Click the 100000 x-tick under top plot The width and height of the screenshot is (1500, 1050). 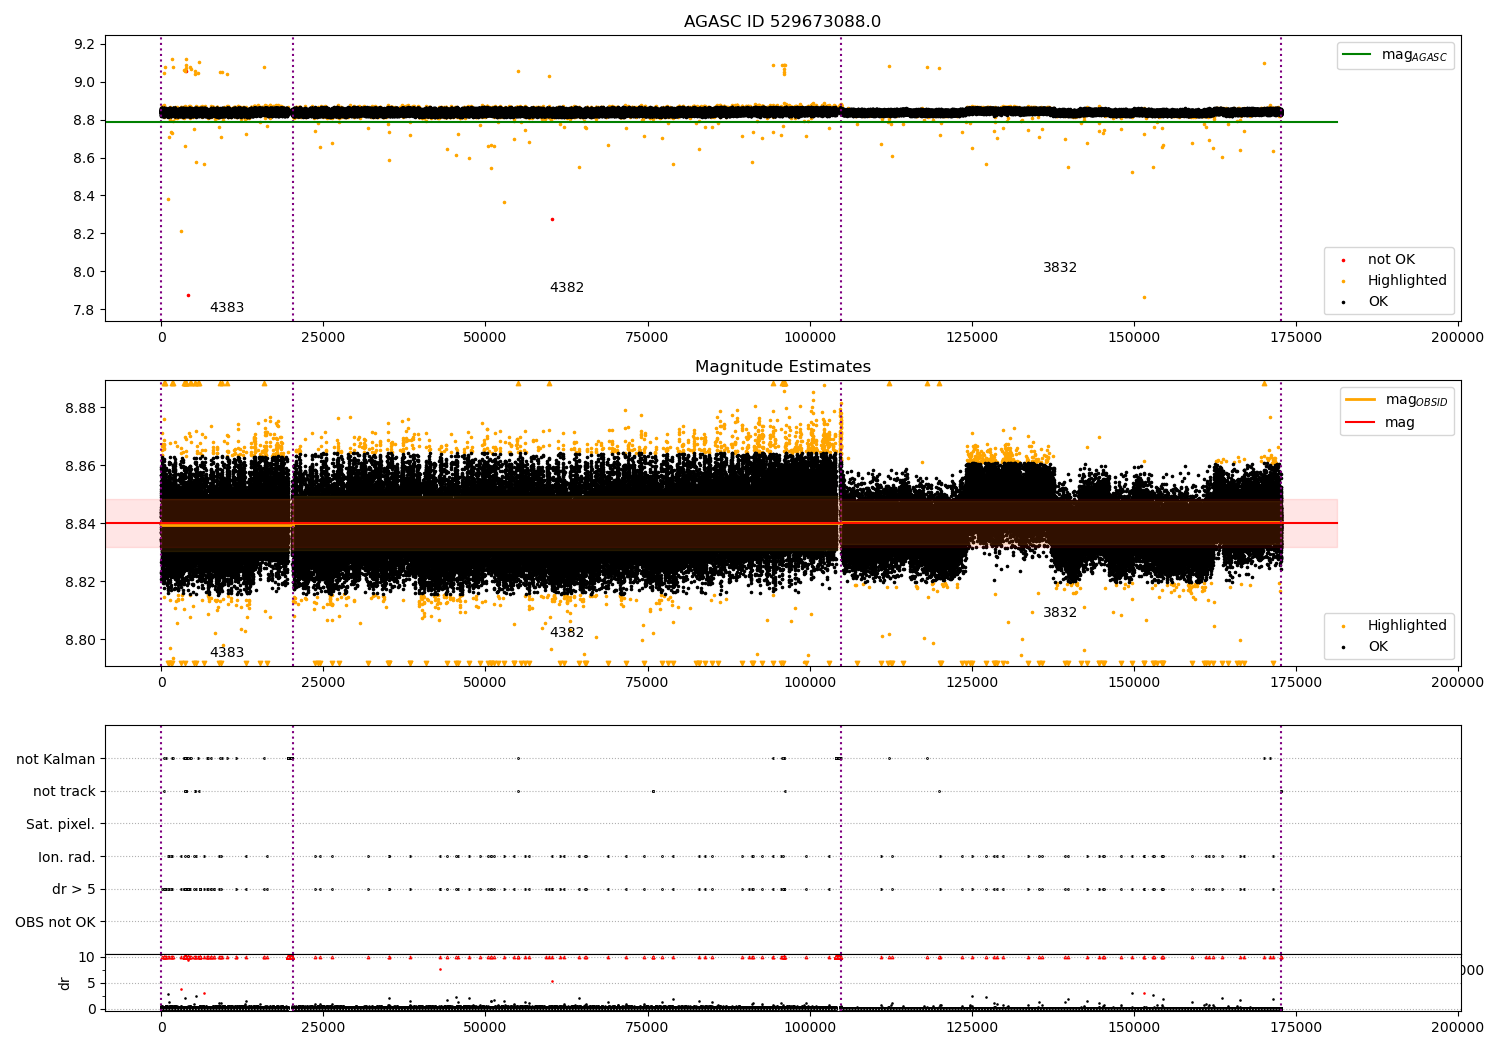[x=809, y=338]
